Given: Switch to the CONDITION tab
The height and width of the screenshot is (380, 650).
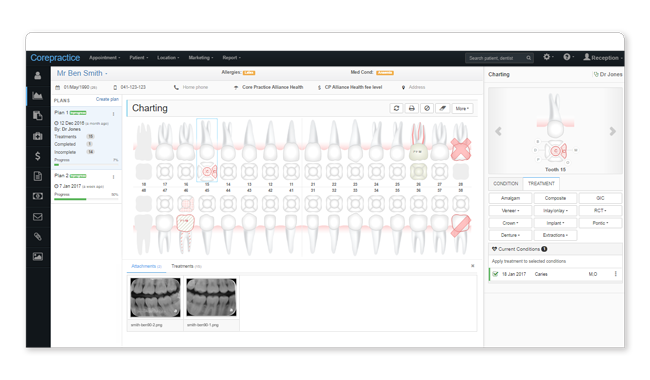Looking at the screenshot, I should point(505,183).
